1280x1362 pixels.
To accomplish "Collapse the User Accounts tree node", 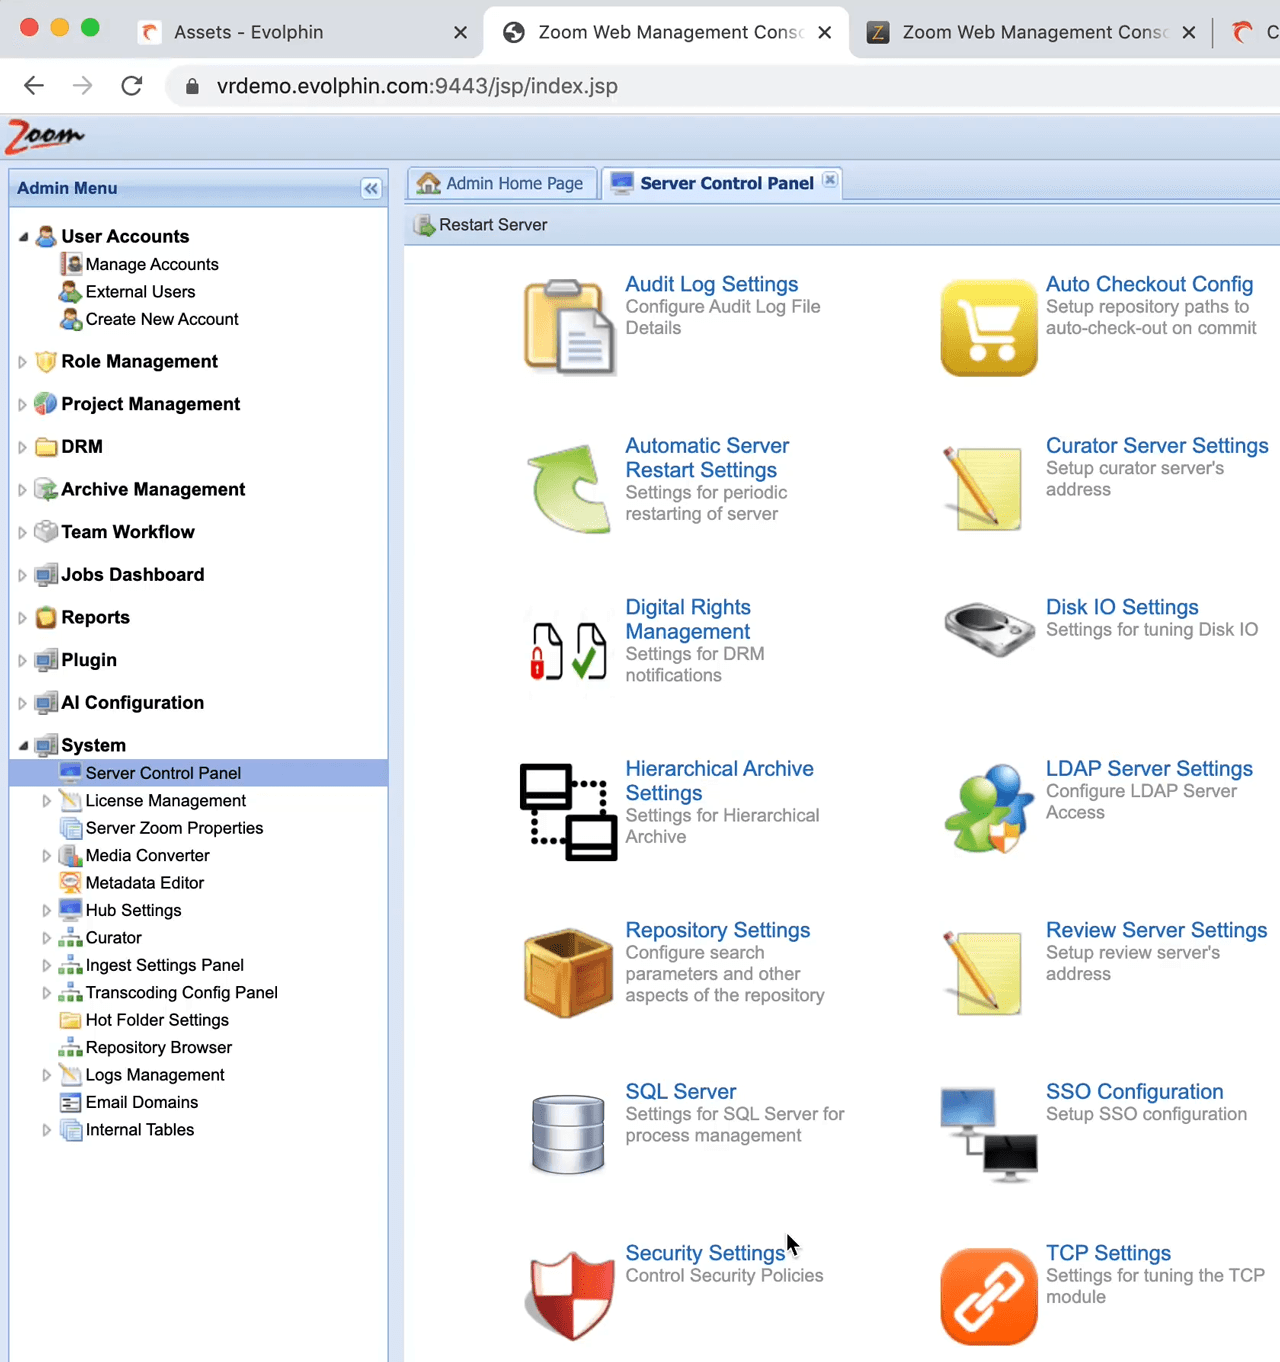I will click(x=23, y=237).
